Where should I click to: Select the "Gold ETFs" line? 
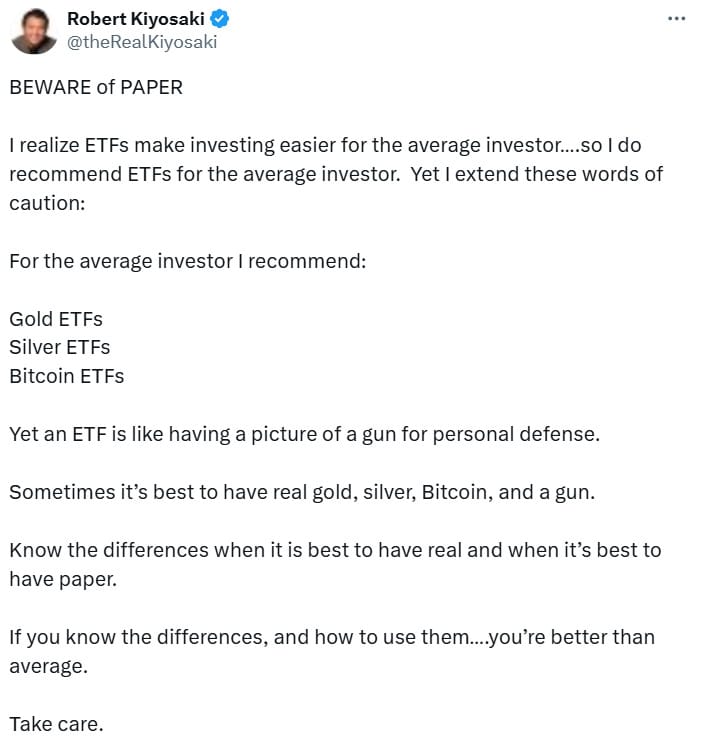pyautogui.click(x=56, y=319)
